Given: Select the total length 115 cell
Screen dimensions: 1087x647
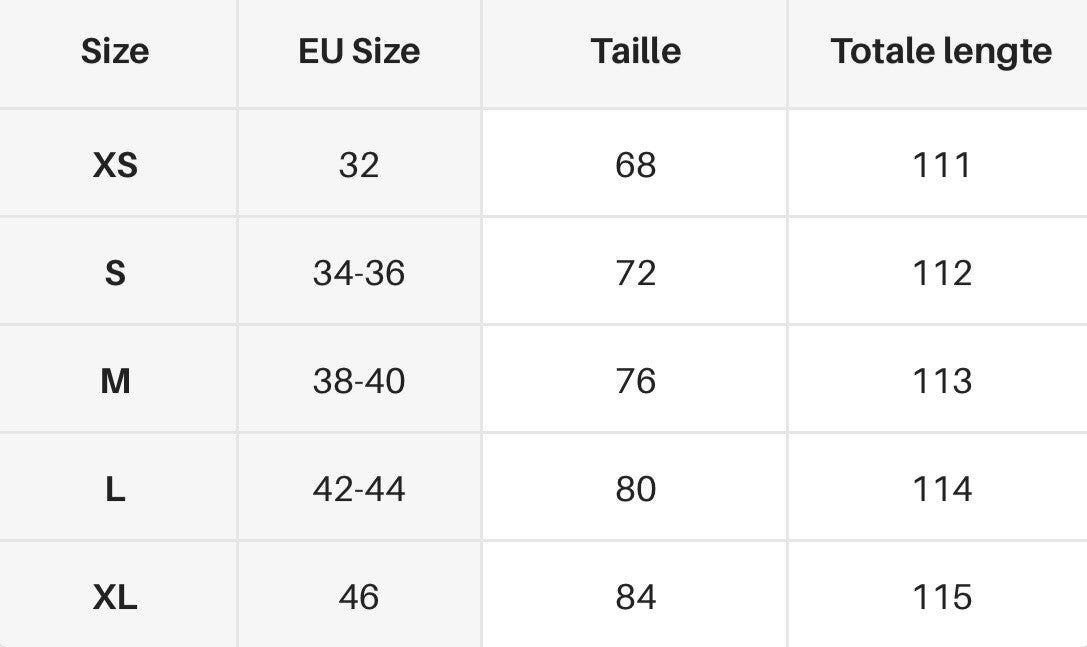Looking at the screenshot, I should (x=941, y=596).
